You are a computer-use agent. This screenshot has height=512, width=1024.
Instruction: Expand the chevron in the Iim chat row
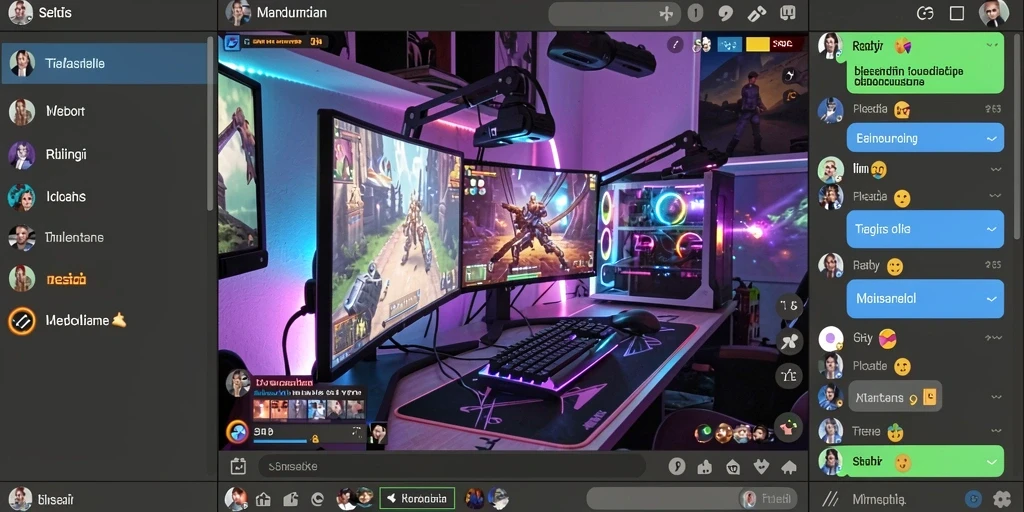click(x=995, y=169)
